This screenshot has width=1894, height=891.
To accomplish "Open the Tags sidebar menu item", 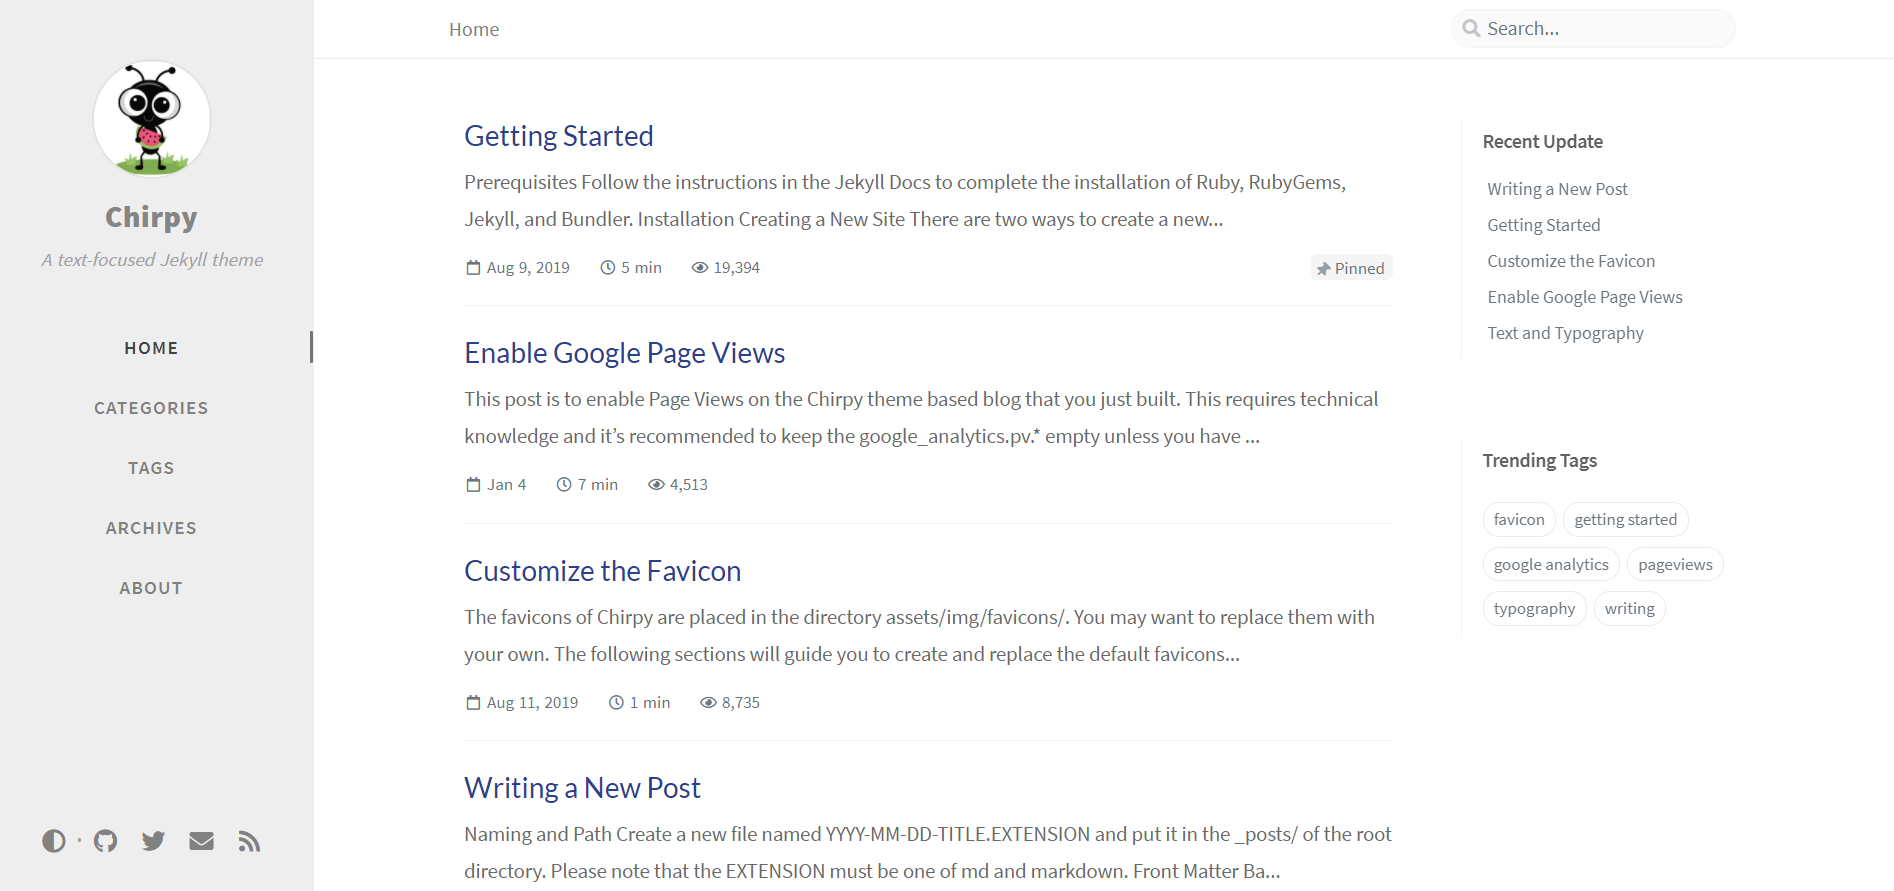I will click(151, 468).
